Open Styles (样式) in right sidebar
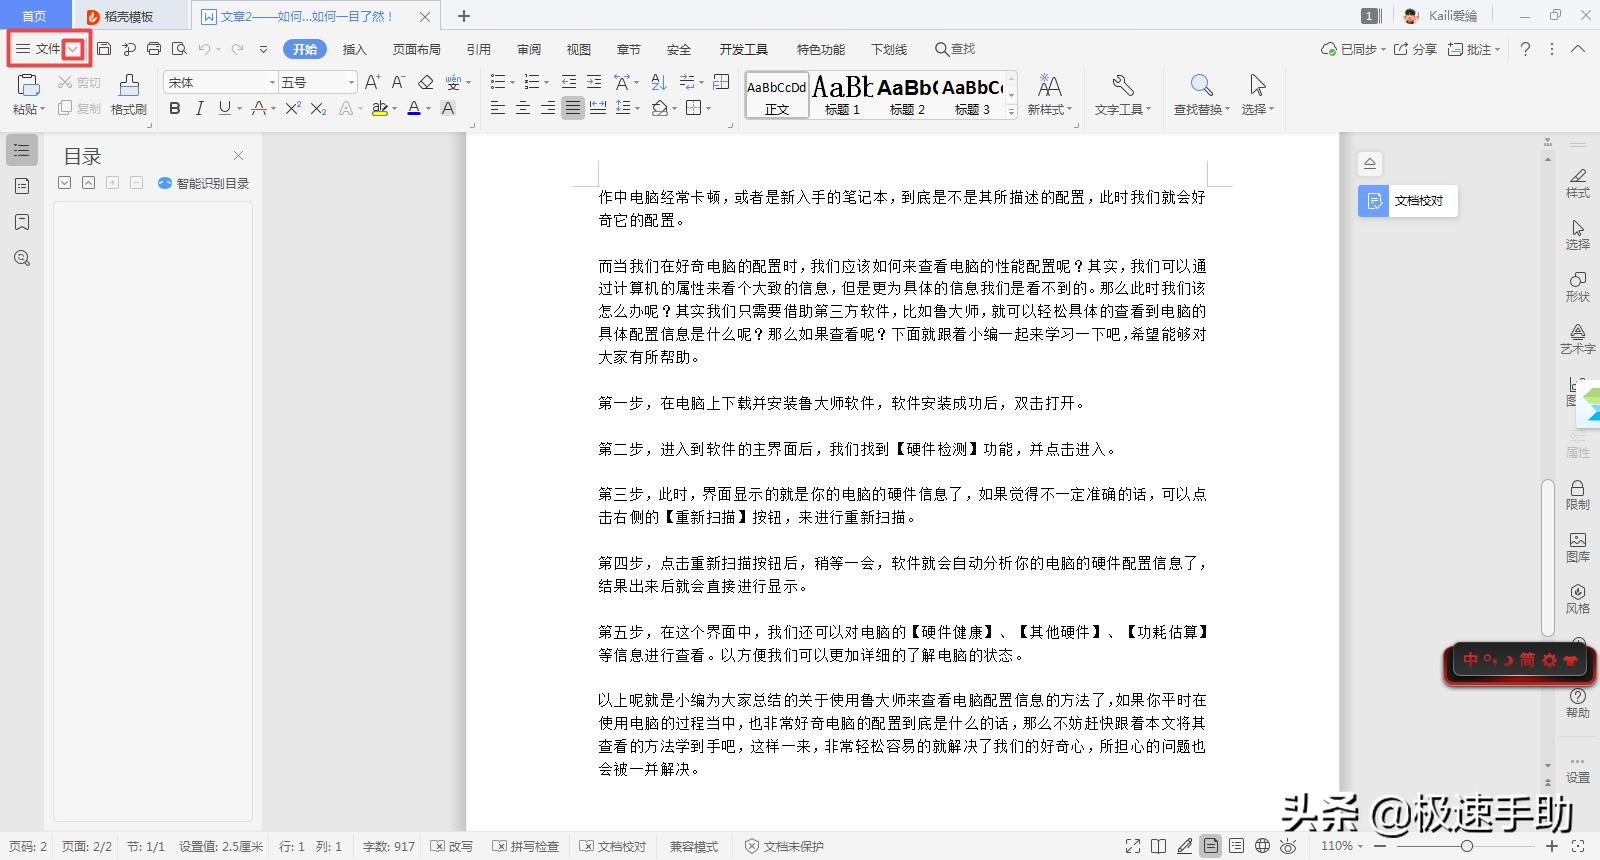Viewport: 1600px width, 860px height. click(1577, 182)
